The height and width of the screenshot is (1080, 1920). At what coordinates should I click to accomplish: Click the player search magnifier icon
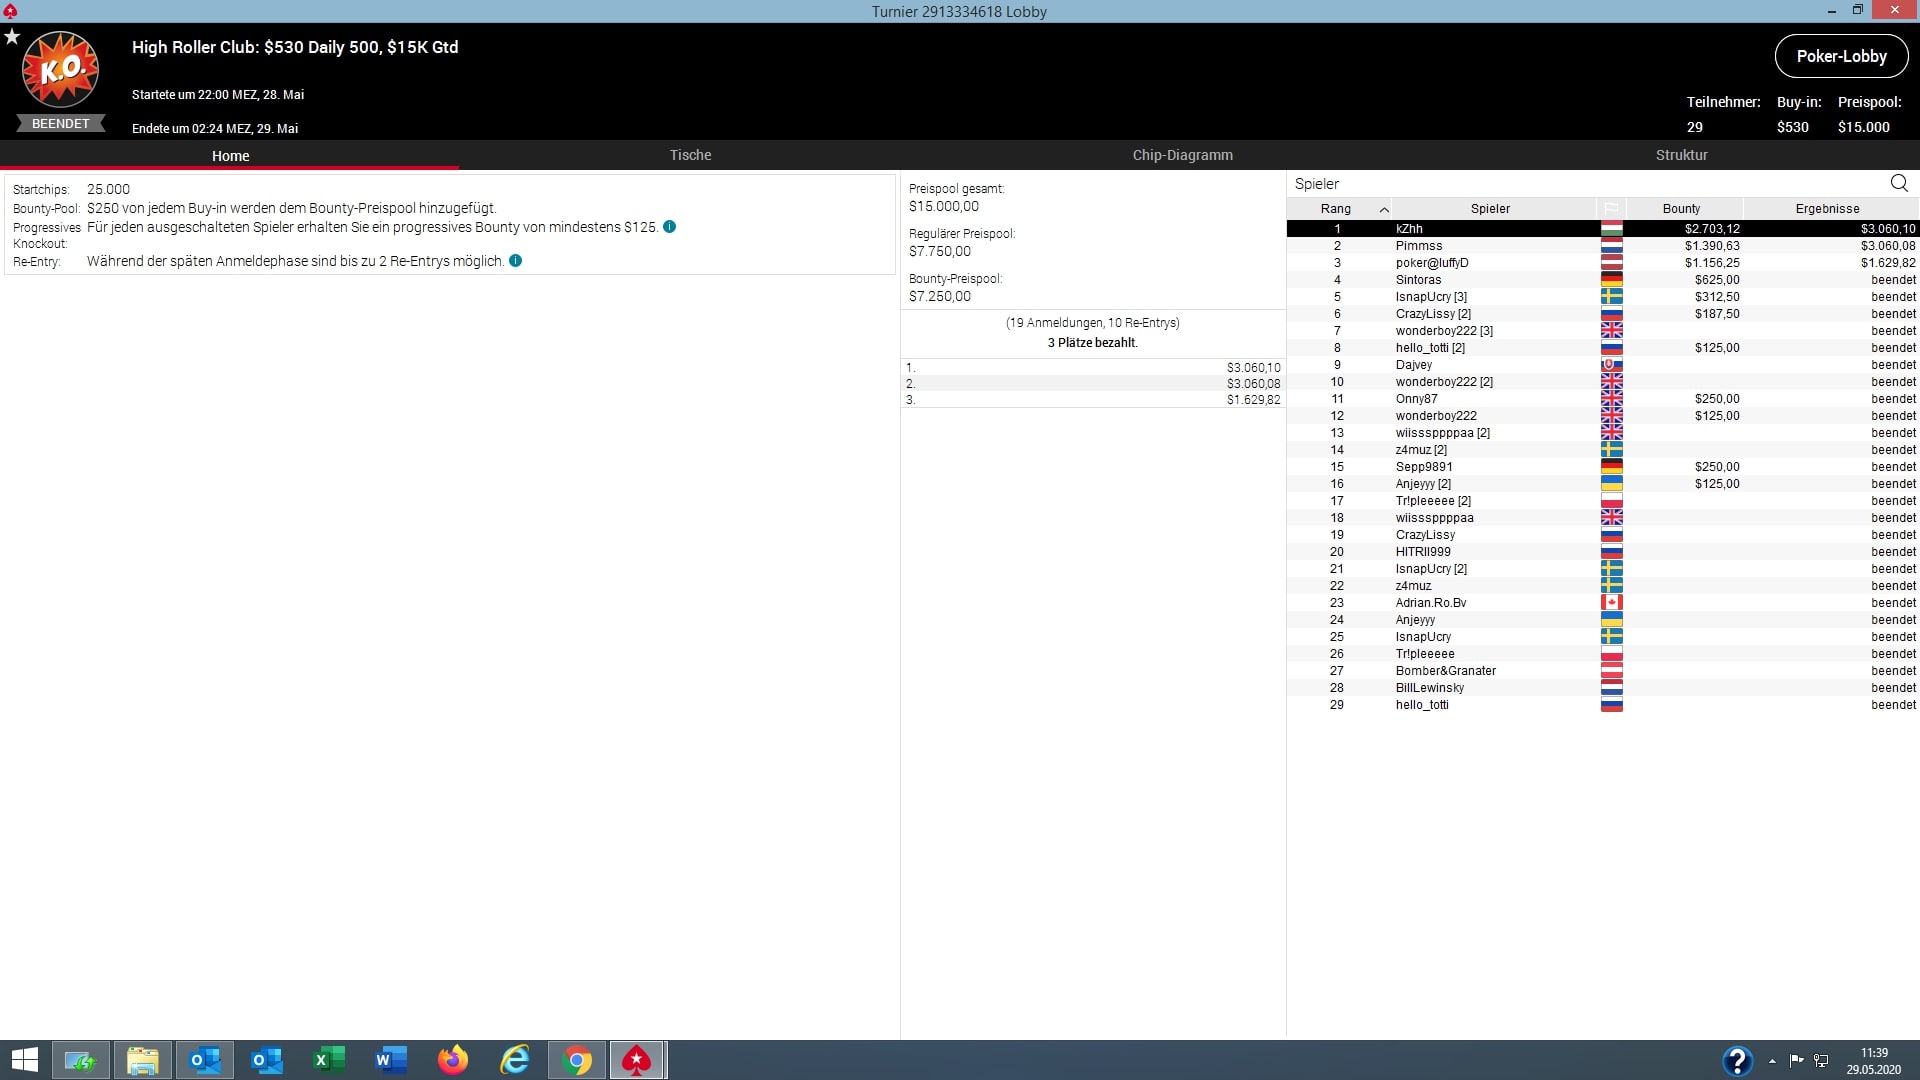click(x=1899, y=183)
